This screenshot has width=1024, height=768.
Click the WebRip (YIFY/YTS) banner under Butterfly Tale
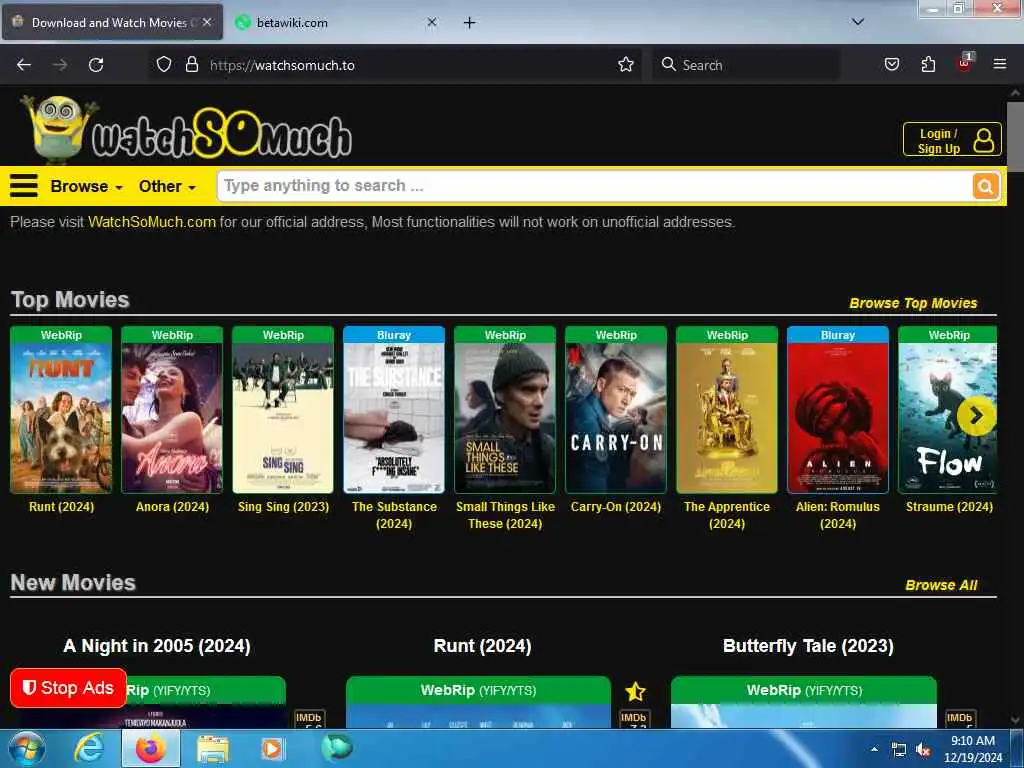point(804,690)
